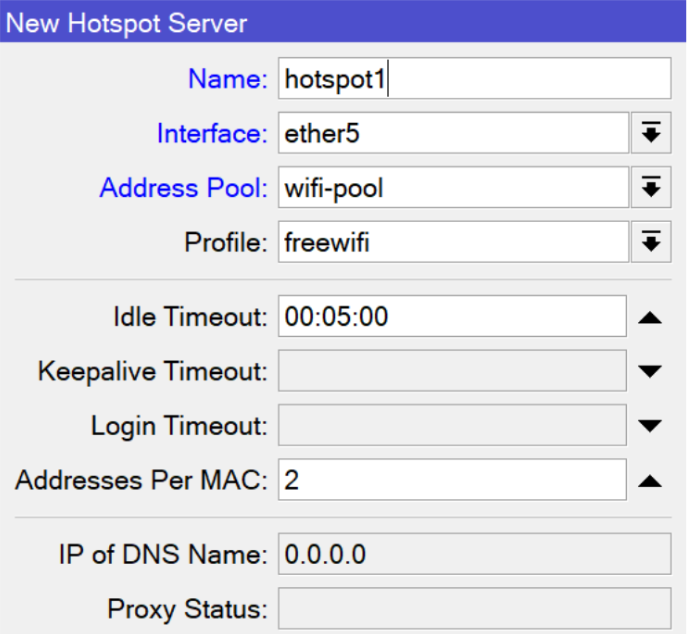Click the empty Keepalive Timeout field

click(x=452, y=371)
